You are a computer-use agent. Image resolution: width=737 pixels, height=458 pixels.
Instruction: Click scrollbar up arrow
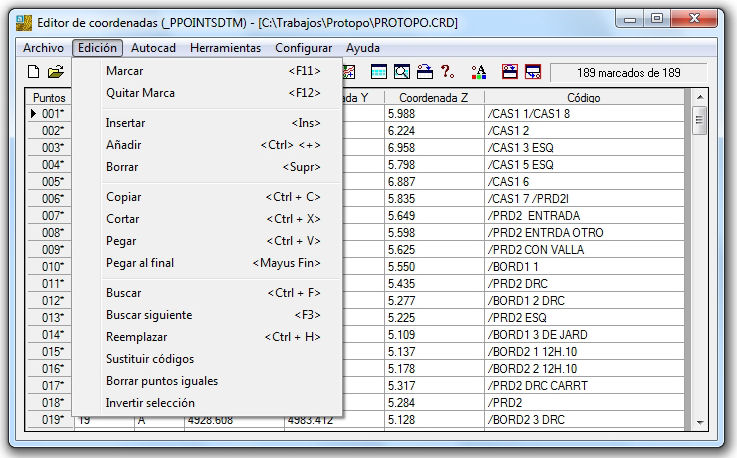[x=700, y=97]
